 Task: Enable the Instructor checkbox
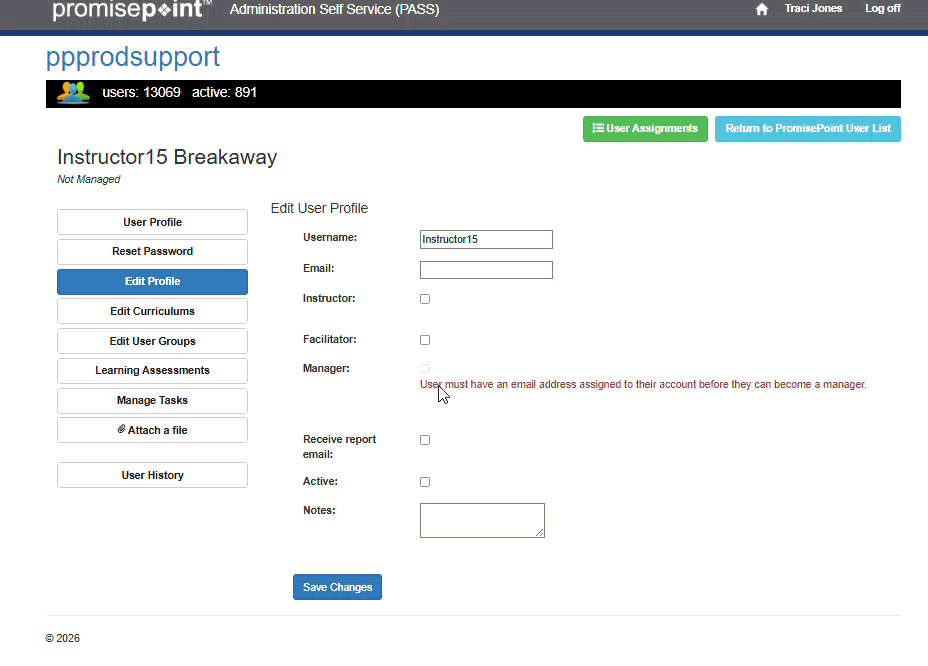pyautogui.click(x=425, y=299)
